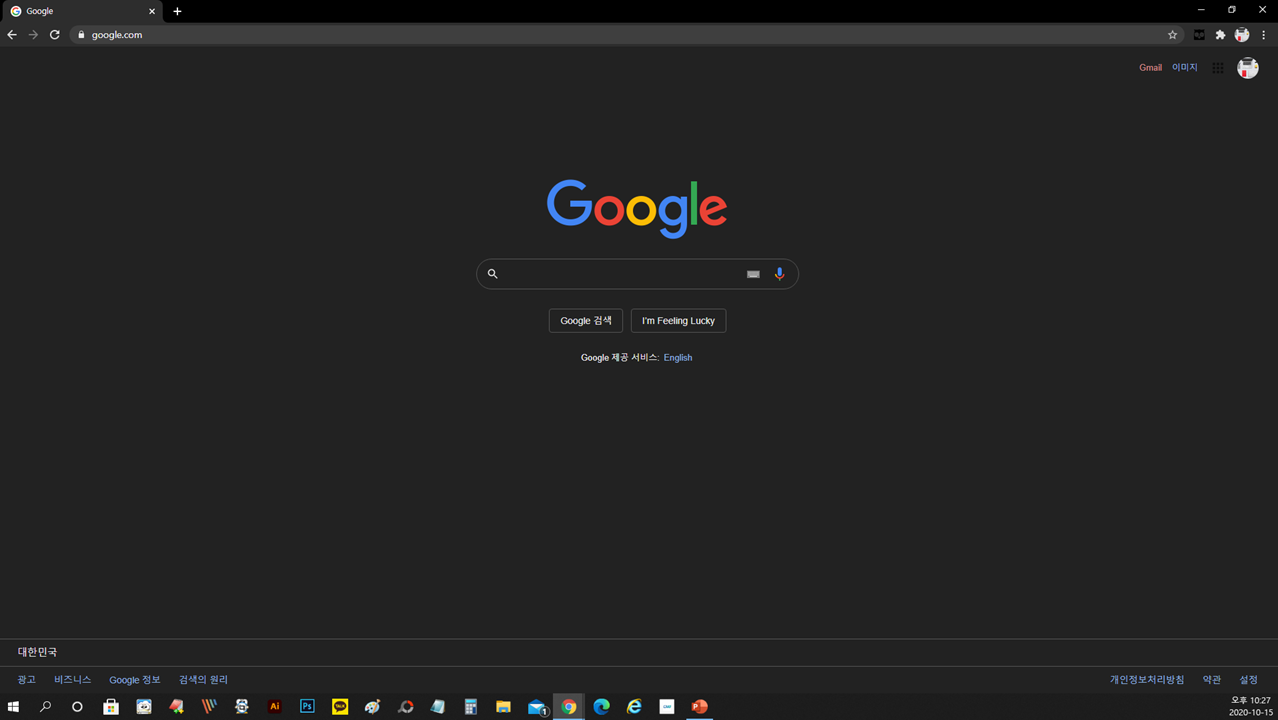Open the 광고 footer link
The image size is (1278, 720).
coord(27,680)
